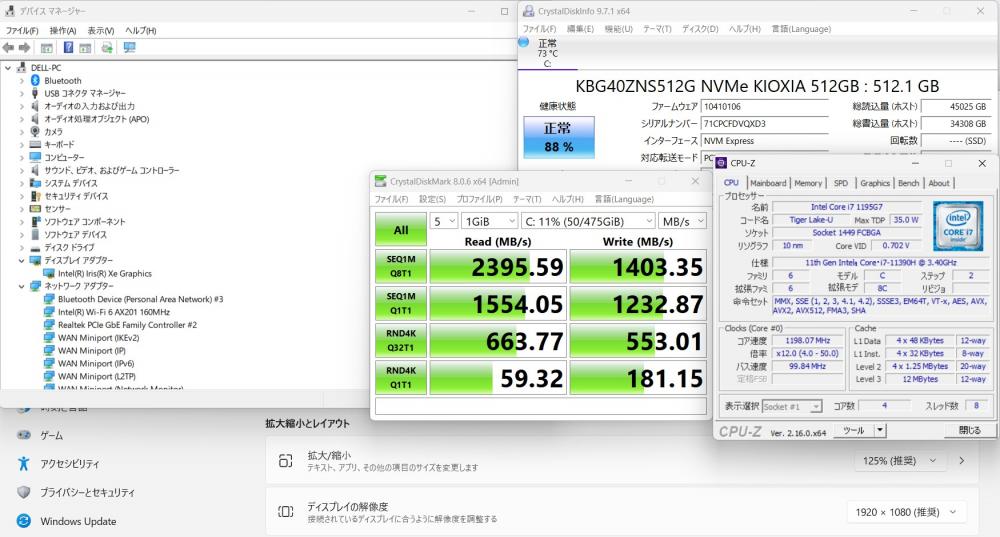Open the 125% scale dropdown
Image resolution: width=1000 pixels, height=537 pixels.
click(x=899, y=461)
